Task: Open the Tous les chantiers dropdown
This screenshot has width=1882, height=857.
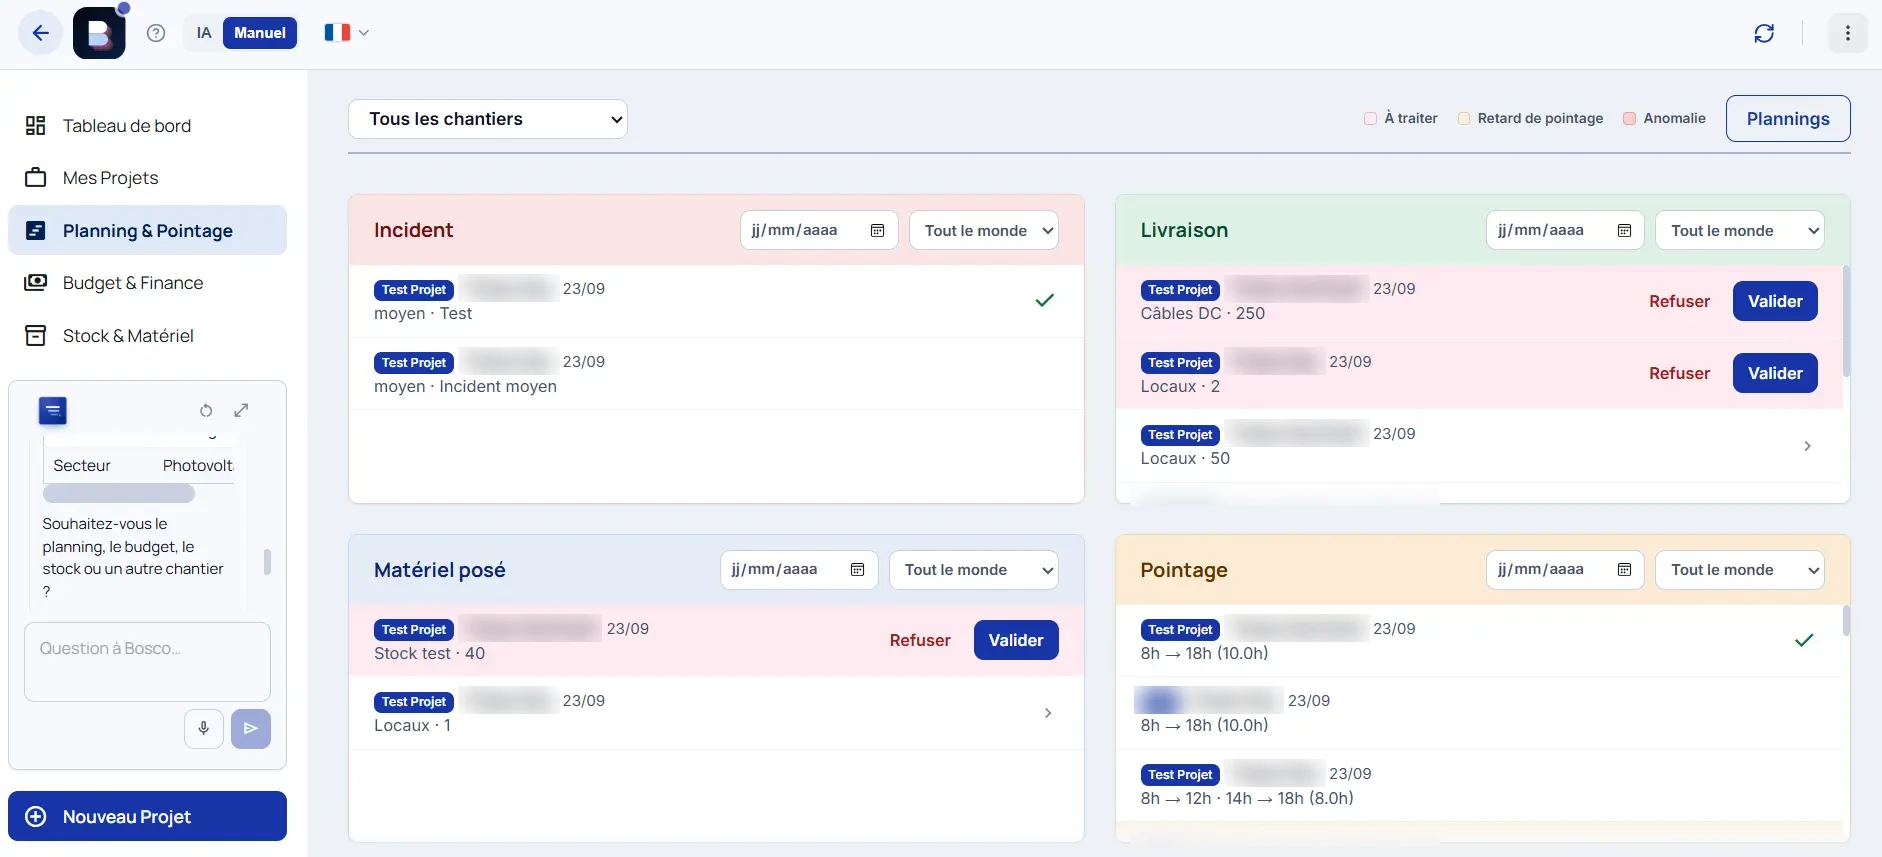Action: (x=488, y=119)
